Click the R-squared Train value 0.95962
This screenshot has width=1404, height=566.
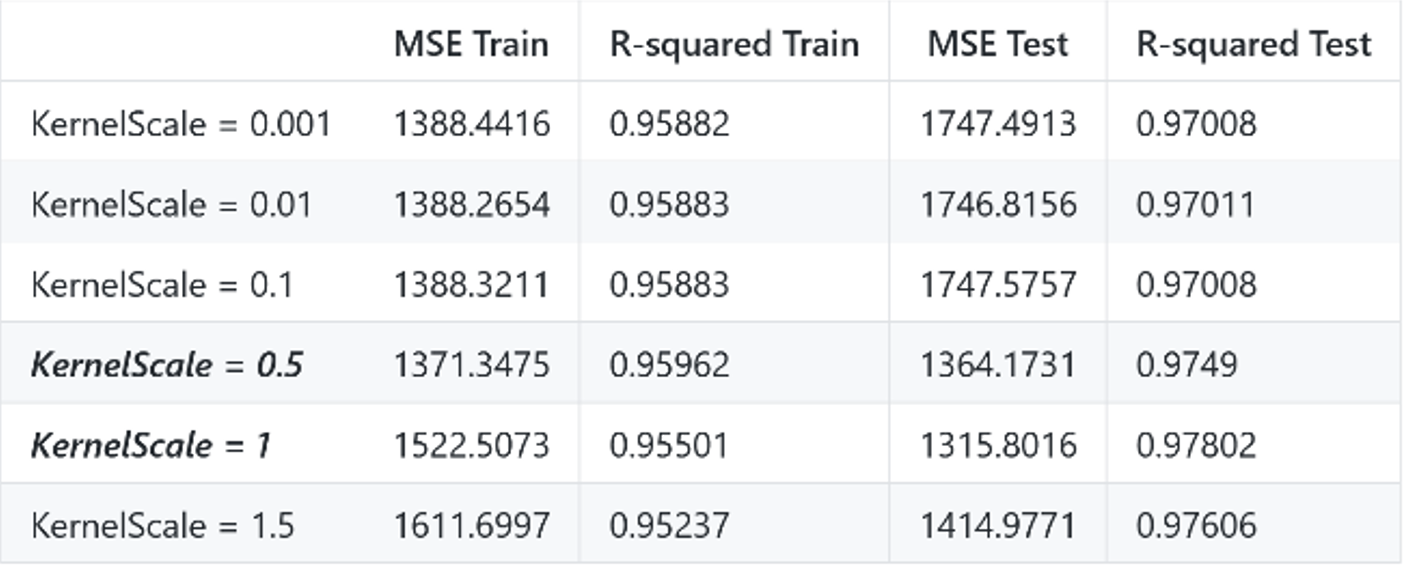point(669,365)
